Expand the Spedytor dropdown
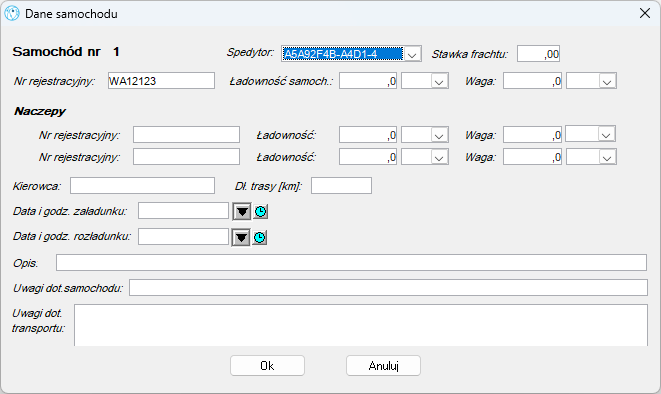The width and height of the screenshot is (661, 394). click(412, 54)
